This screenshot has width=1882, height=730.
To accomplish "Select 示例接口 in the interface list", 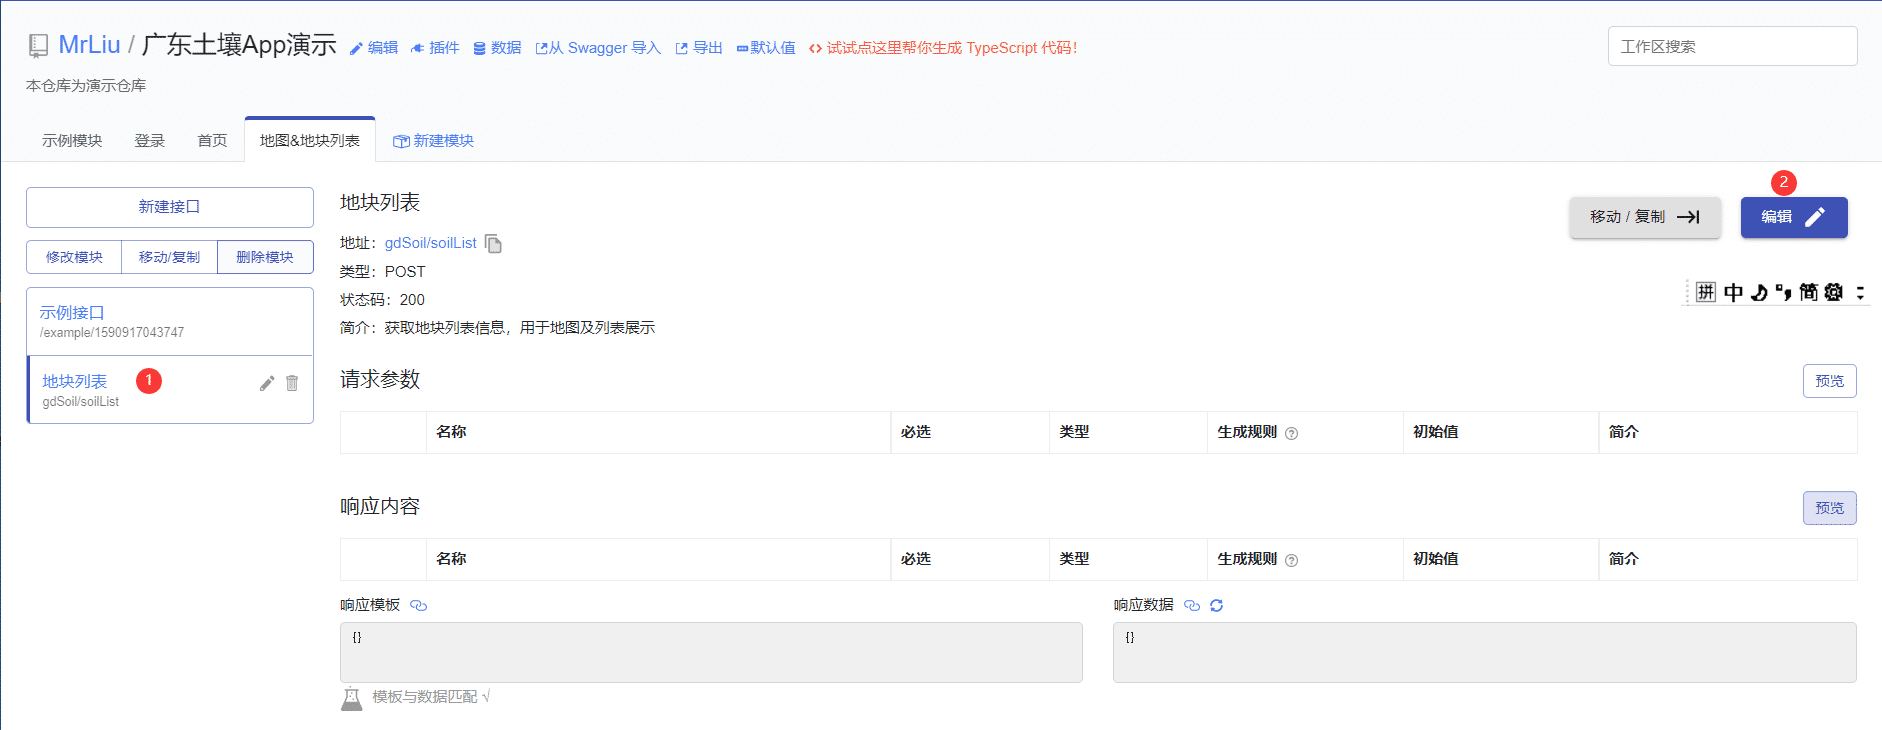I will [72, 313].
